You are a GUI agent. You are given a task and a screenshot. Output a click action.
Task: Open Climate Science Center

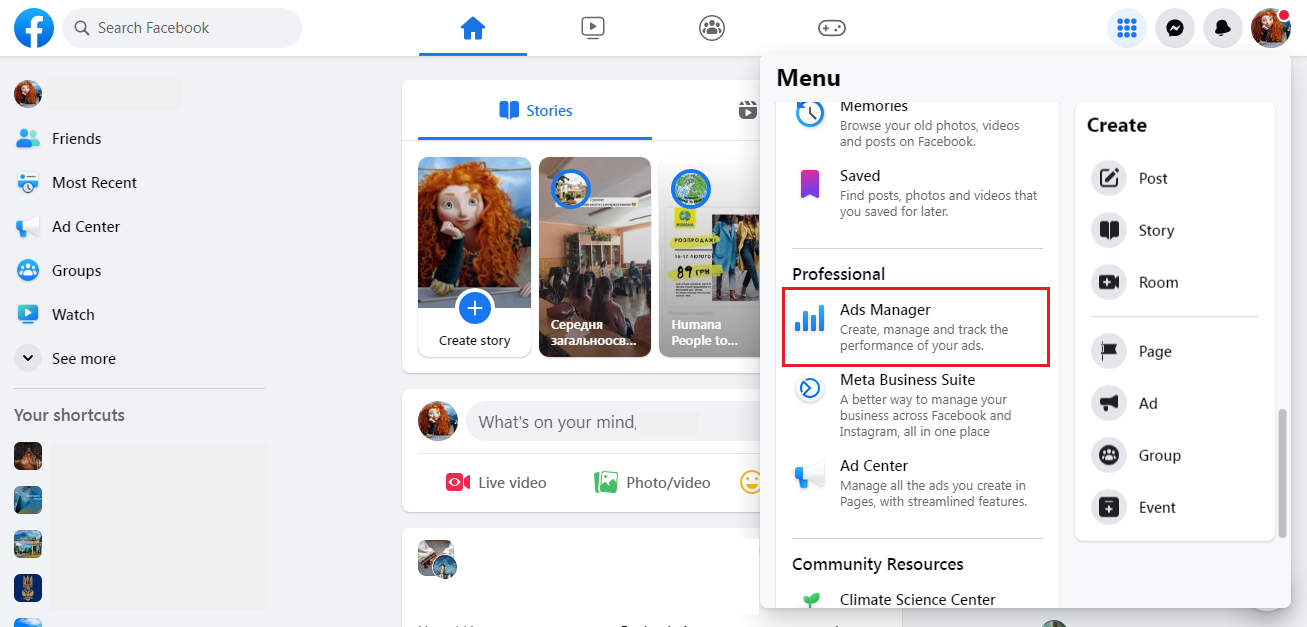(x=917, y=600)
